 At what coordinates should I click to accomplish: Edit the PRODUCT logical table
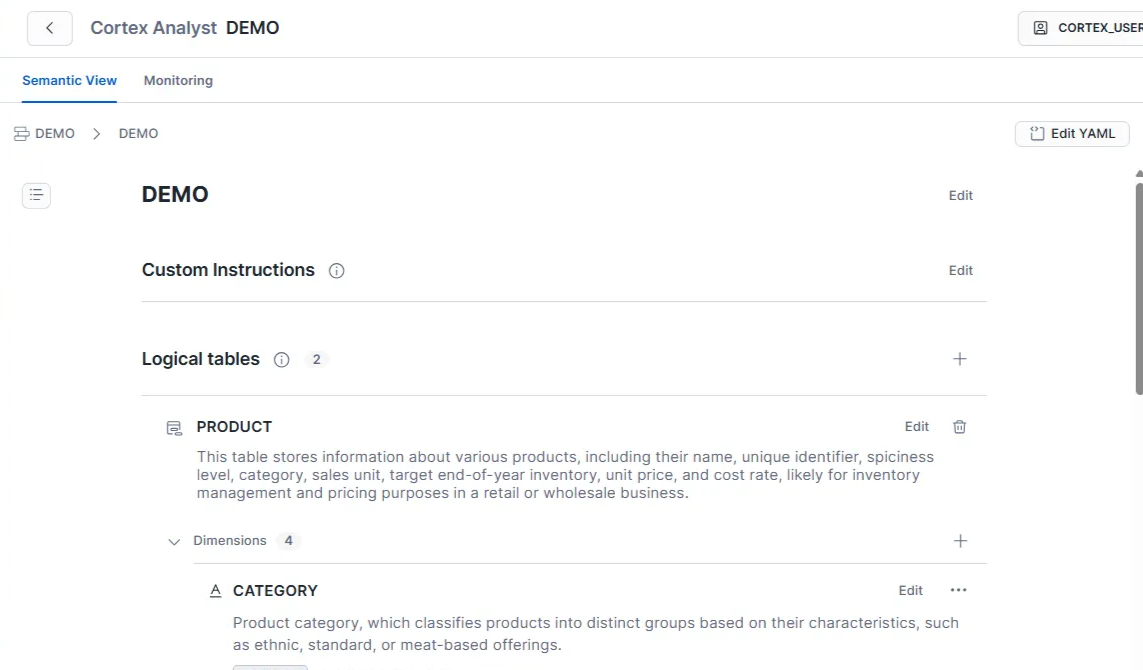coord(917,427)
